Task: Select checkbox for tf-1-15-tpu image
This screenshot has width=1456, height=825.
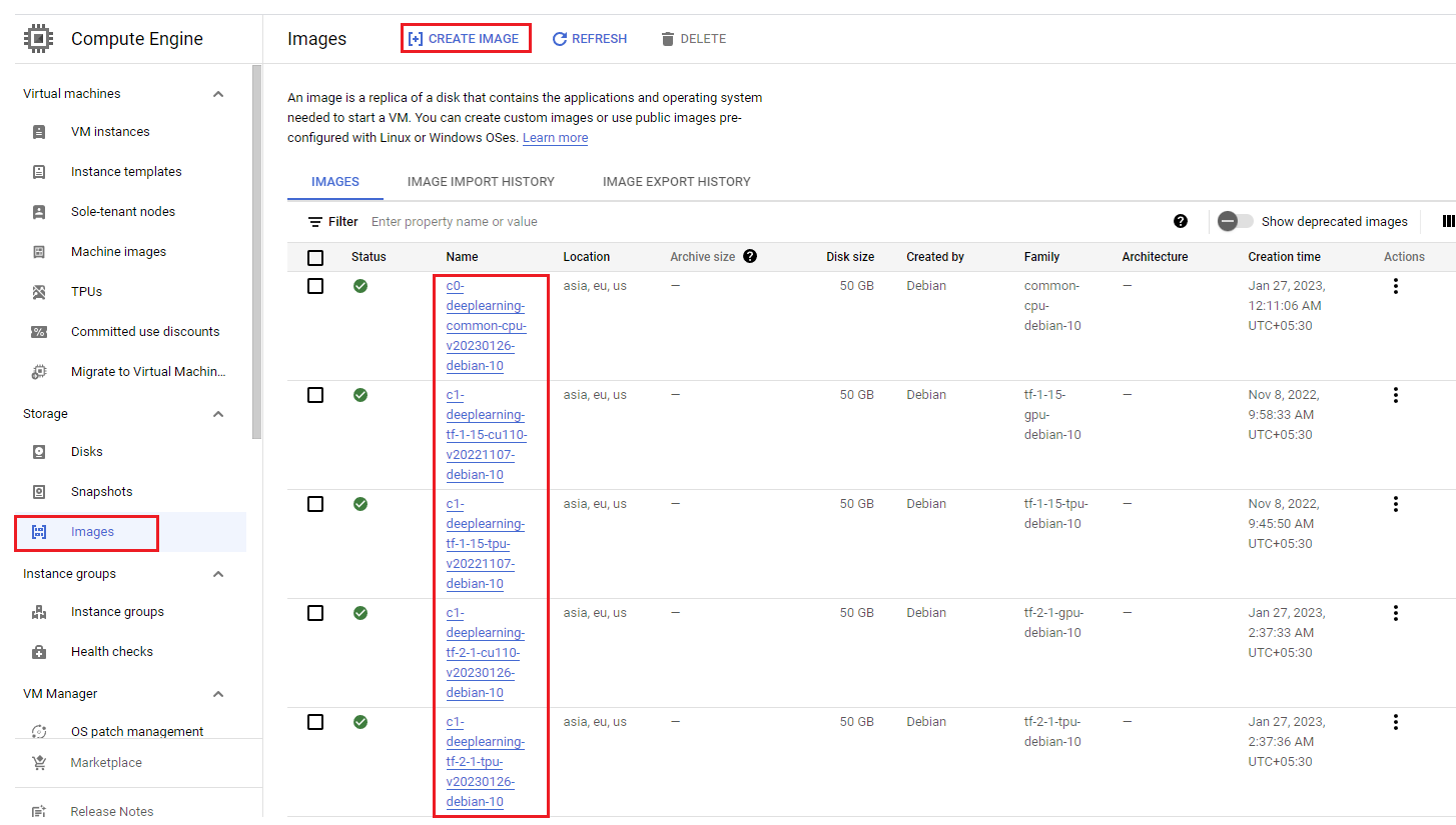Action: pyautogui.click(x=315, y=504)
